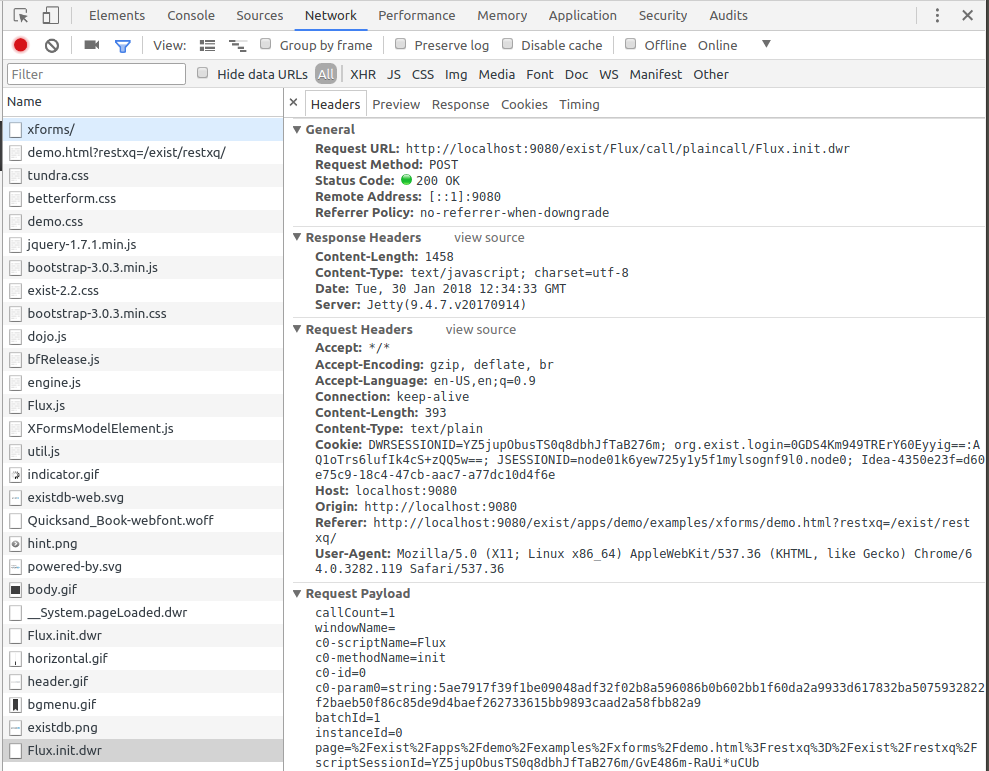Switch to request Response tab
This screenshot has width=989, height=771.
coord(460,105)
